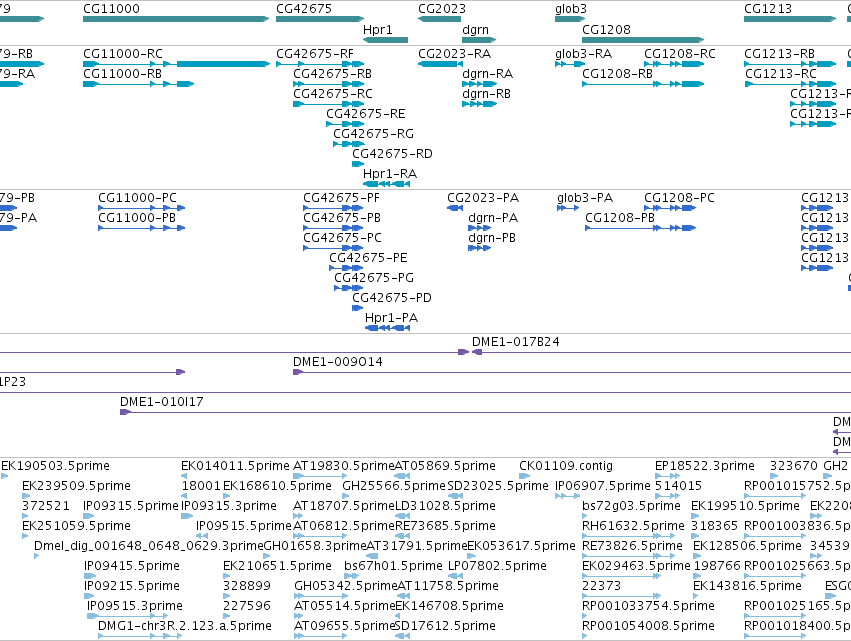Click the CG42675 gene label
The height and width of the screenshot is (641, 851).
point(303,9)
